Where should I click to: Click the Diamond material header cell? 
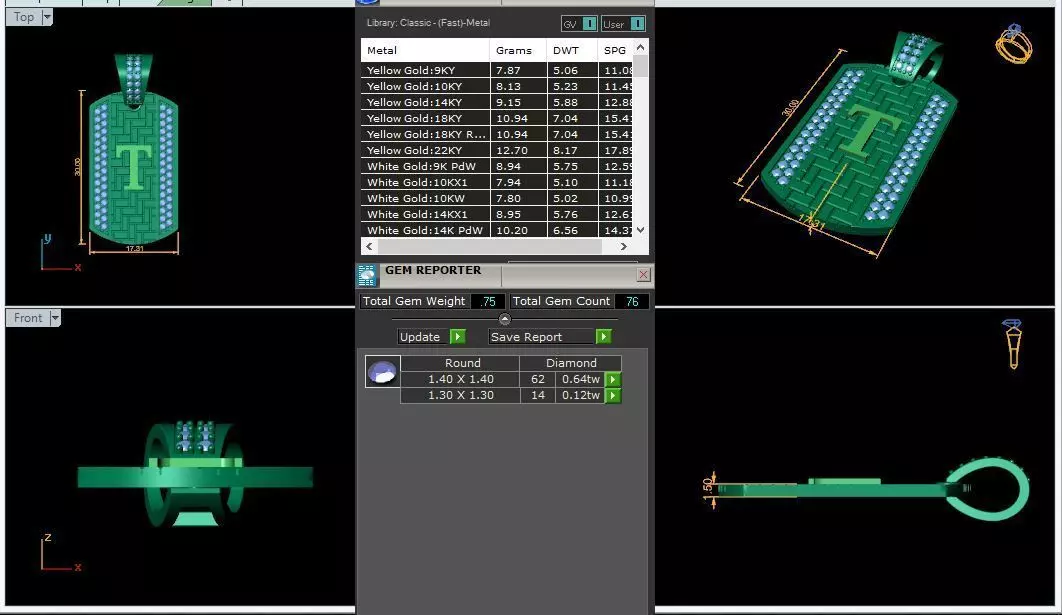click(x=571, y=363)
